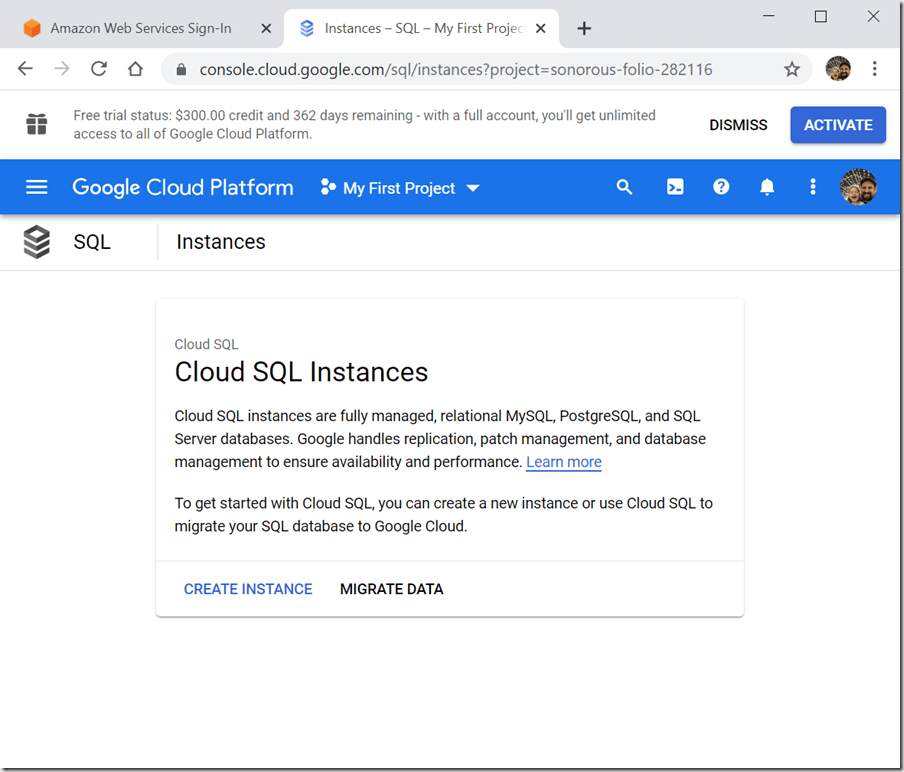Activate Cloud Shell terminal icon

pos(675,187)
